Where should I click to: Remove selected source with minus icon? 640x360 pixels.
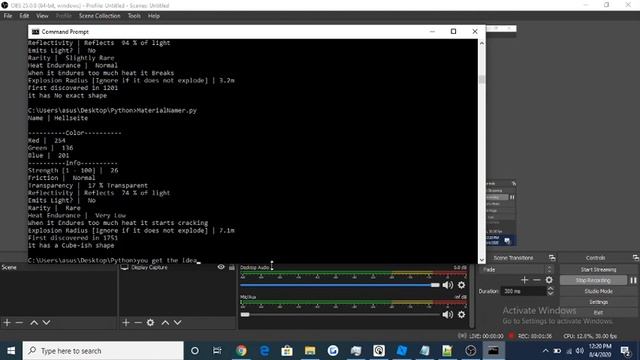point(138,322)
